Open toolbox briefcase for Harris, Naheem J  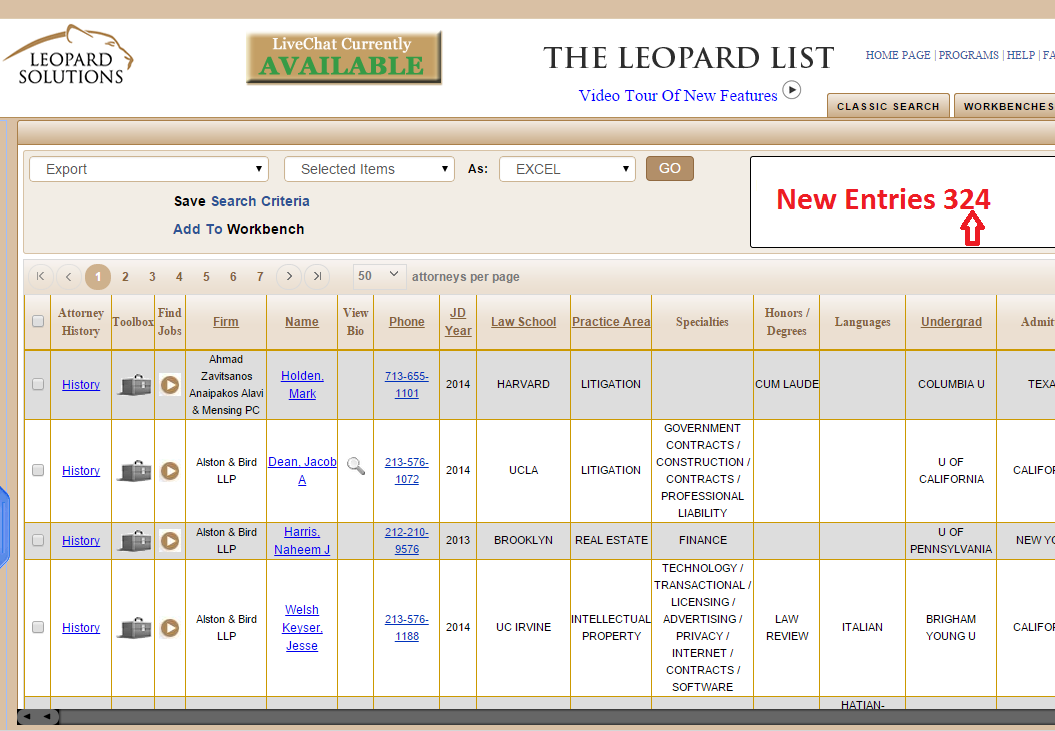pos(135,541)
